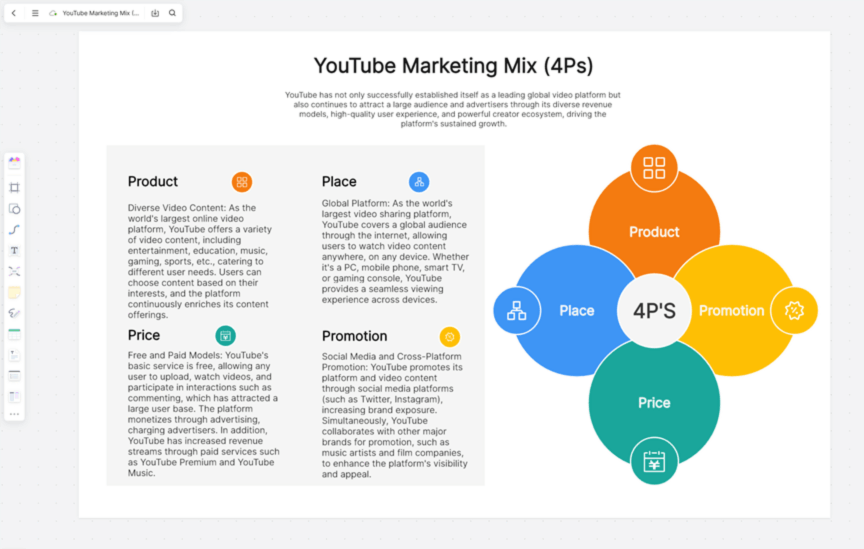Click the title "YouTube Marketing Mix (4Ps)"
The image size is (864, 549).
coord(453,66)
